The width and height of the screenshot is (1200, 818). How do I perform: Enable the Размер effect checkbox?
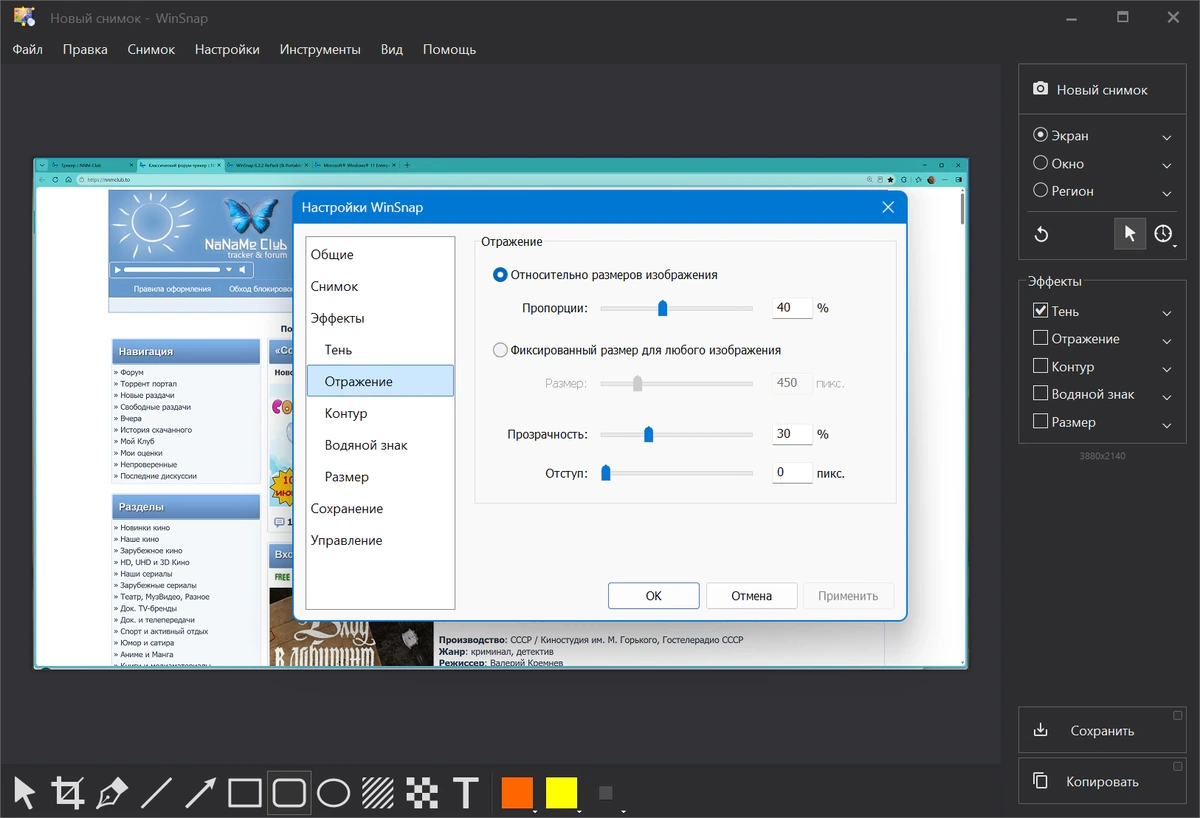(x=1040, y=421)
